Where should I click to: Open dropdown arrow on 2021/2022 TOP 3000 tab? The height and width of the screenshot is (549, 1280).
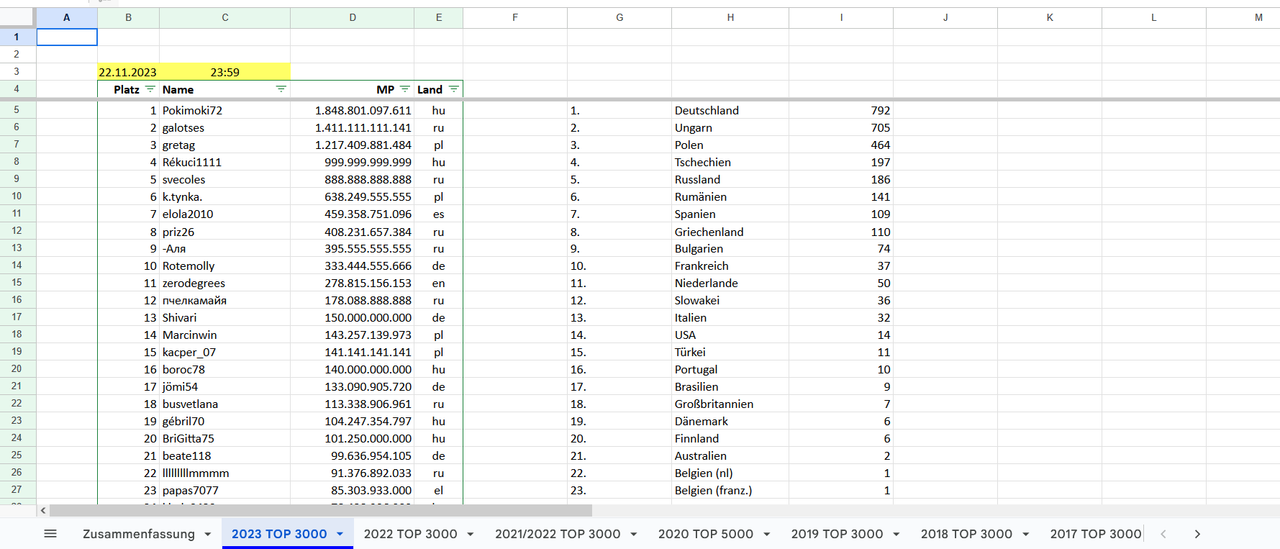(x=634, y=534)
